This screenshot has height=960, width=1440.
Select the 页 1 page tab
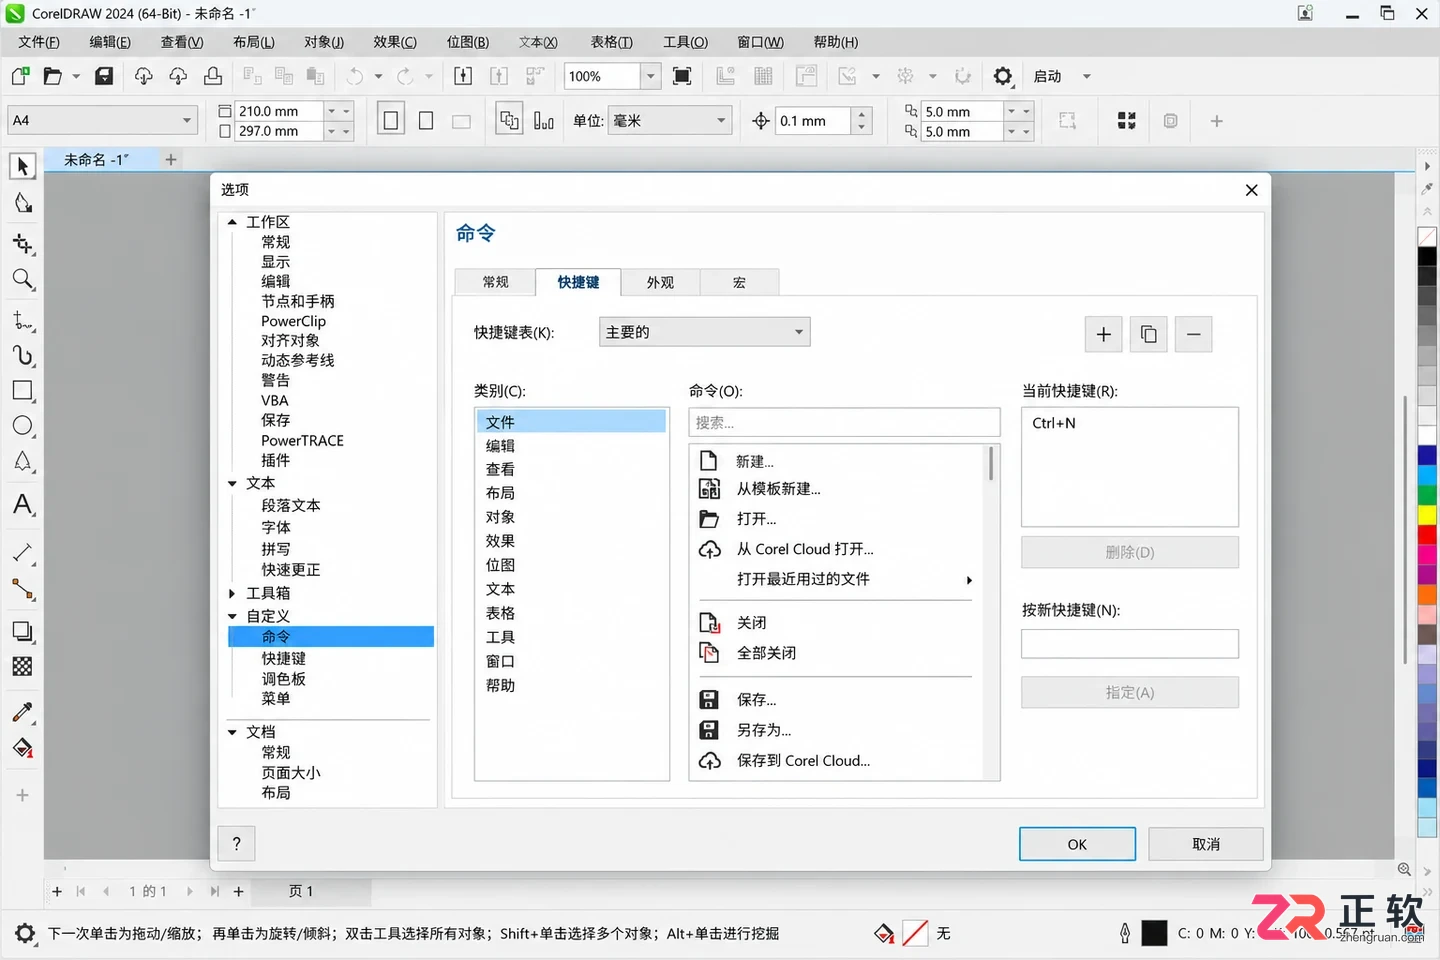click(x=301, y=891)
